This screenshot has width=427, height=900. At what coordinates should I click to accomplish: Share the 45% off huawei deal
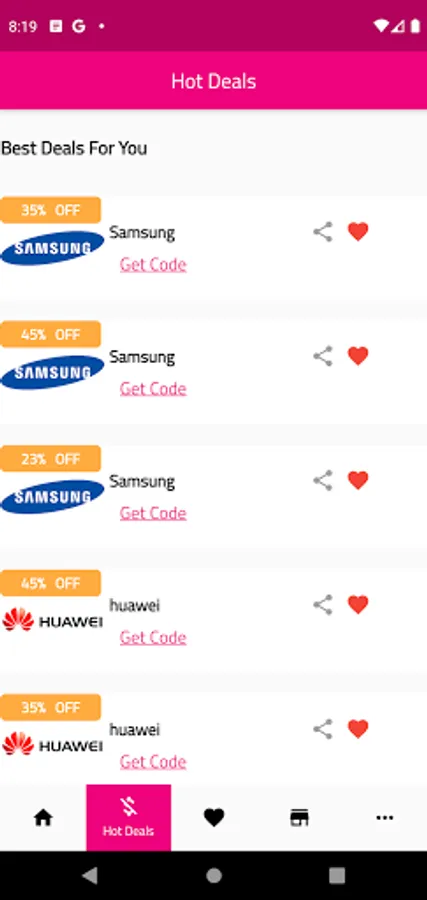point(323,604)
